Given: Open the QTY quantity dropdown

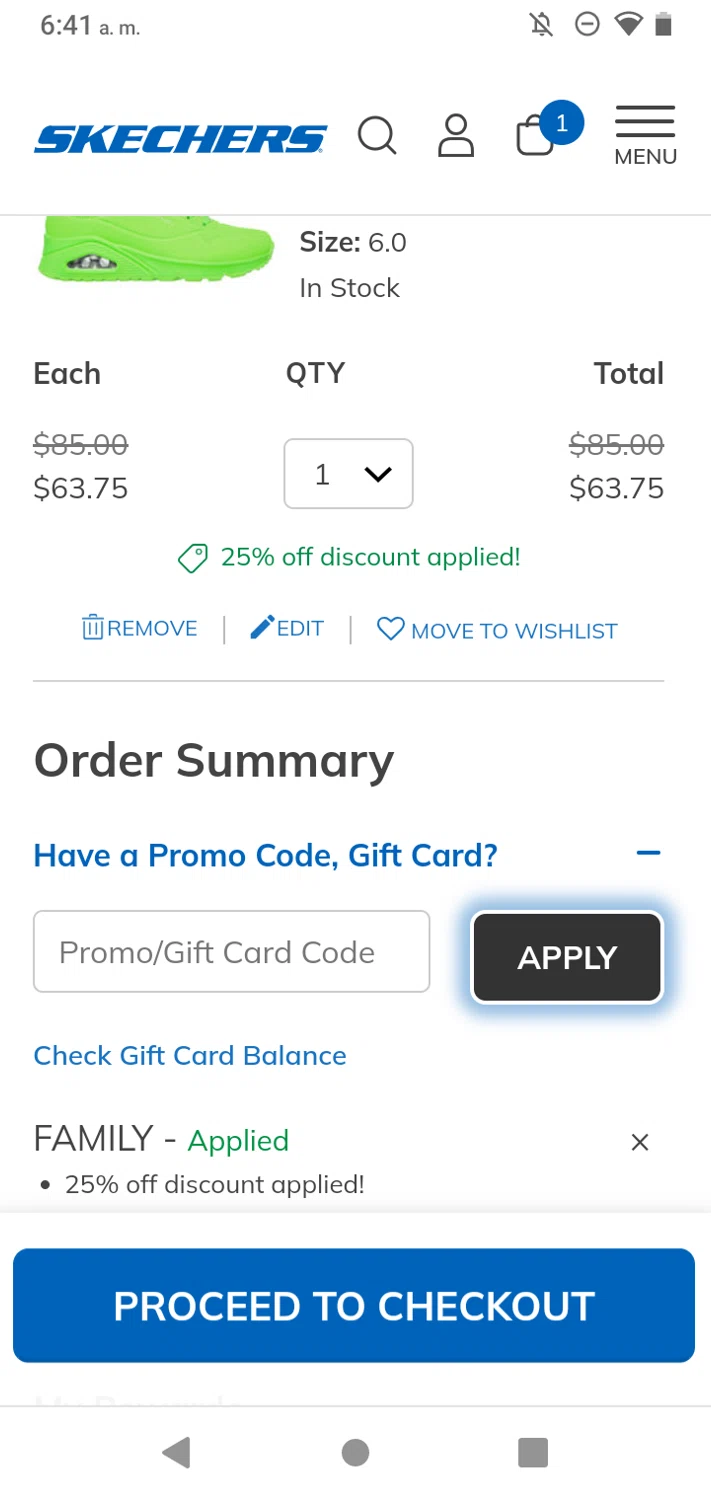Looking at the screenshot, I should tap(348, 474).
